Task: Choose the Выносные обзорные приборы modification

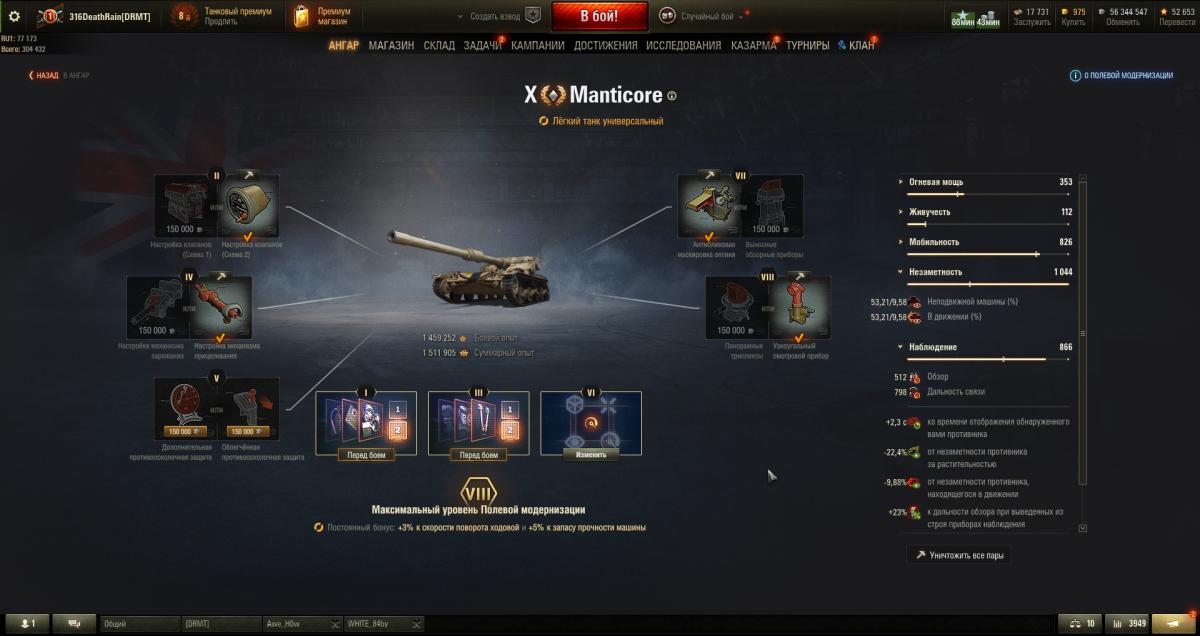Action: click(772, 206)
